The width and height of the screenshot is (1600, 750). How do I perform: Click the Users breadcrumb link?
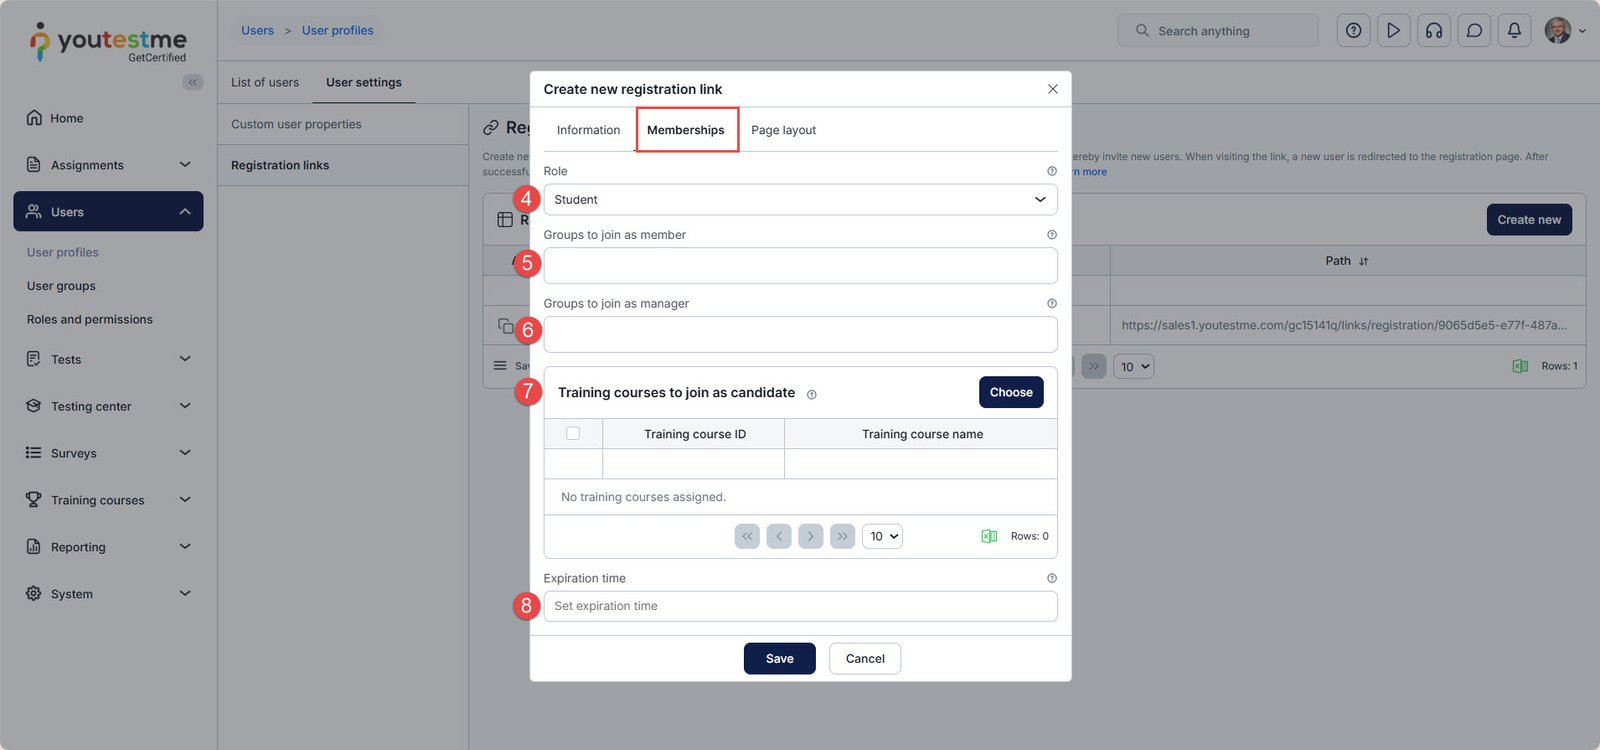tap(257, 31)
